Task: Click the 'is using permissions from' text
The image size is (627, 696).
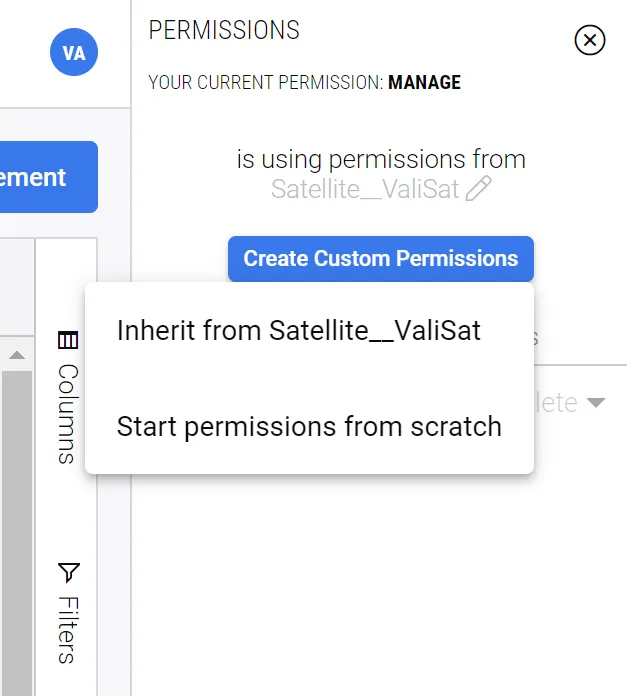Action: pyautogui.click(x=381, y=159)
